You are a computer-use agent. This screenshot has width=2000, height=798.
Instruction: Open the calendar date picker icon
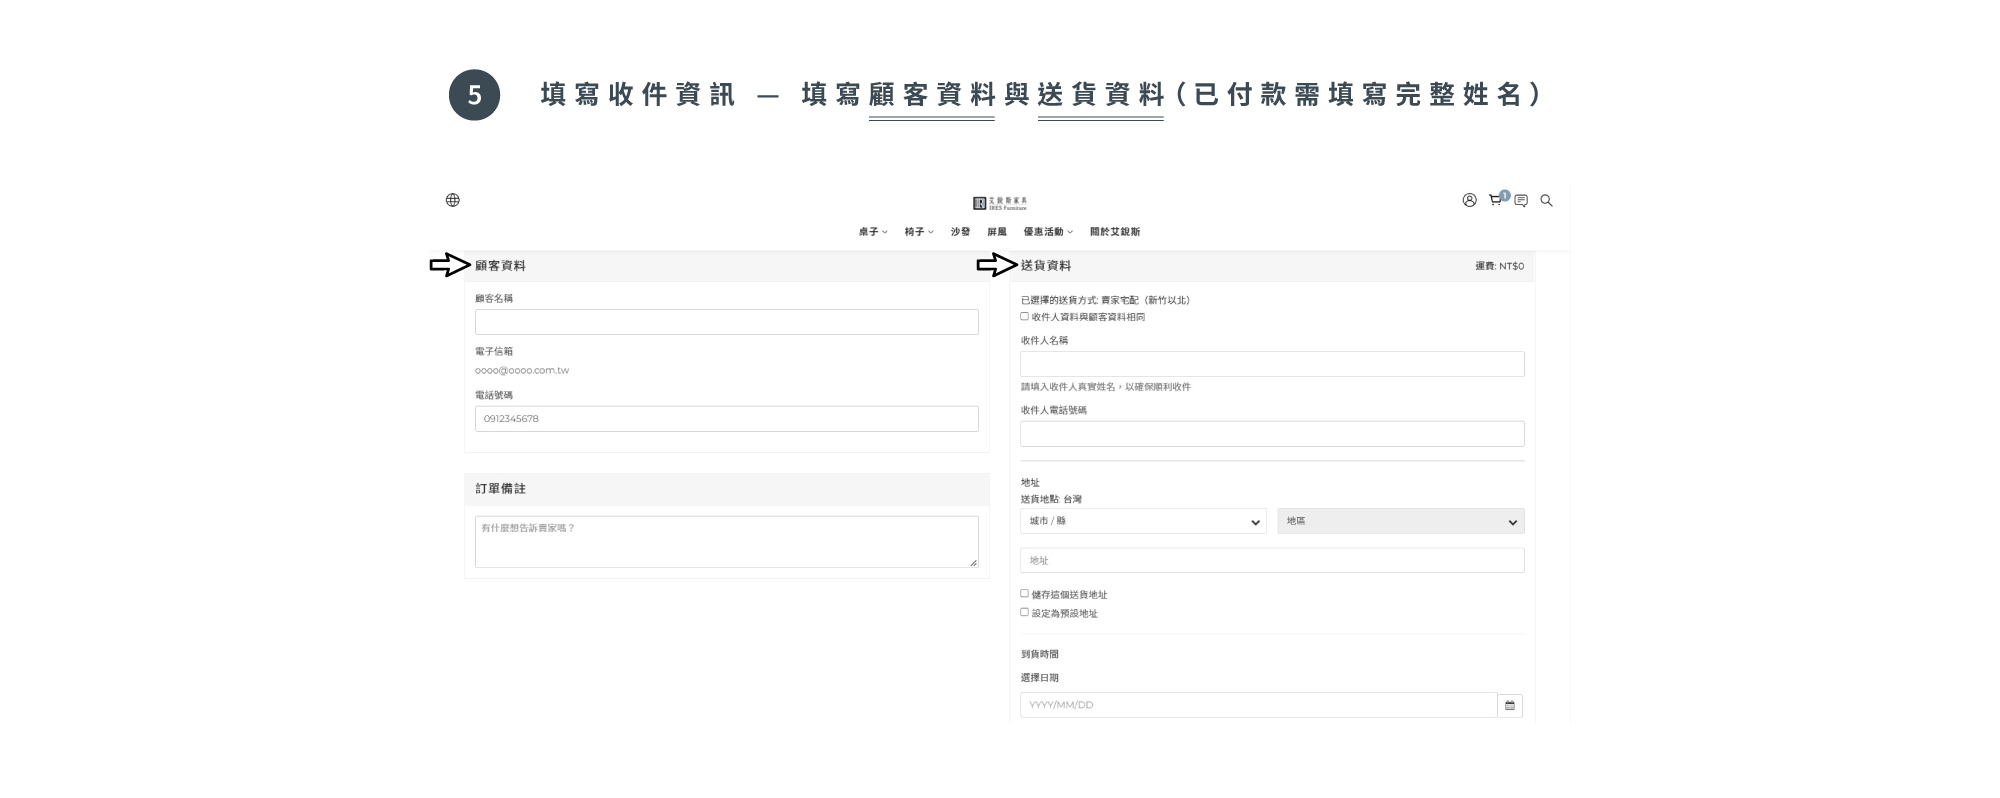(x=1510, y=705)
